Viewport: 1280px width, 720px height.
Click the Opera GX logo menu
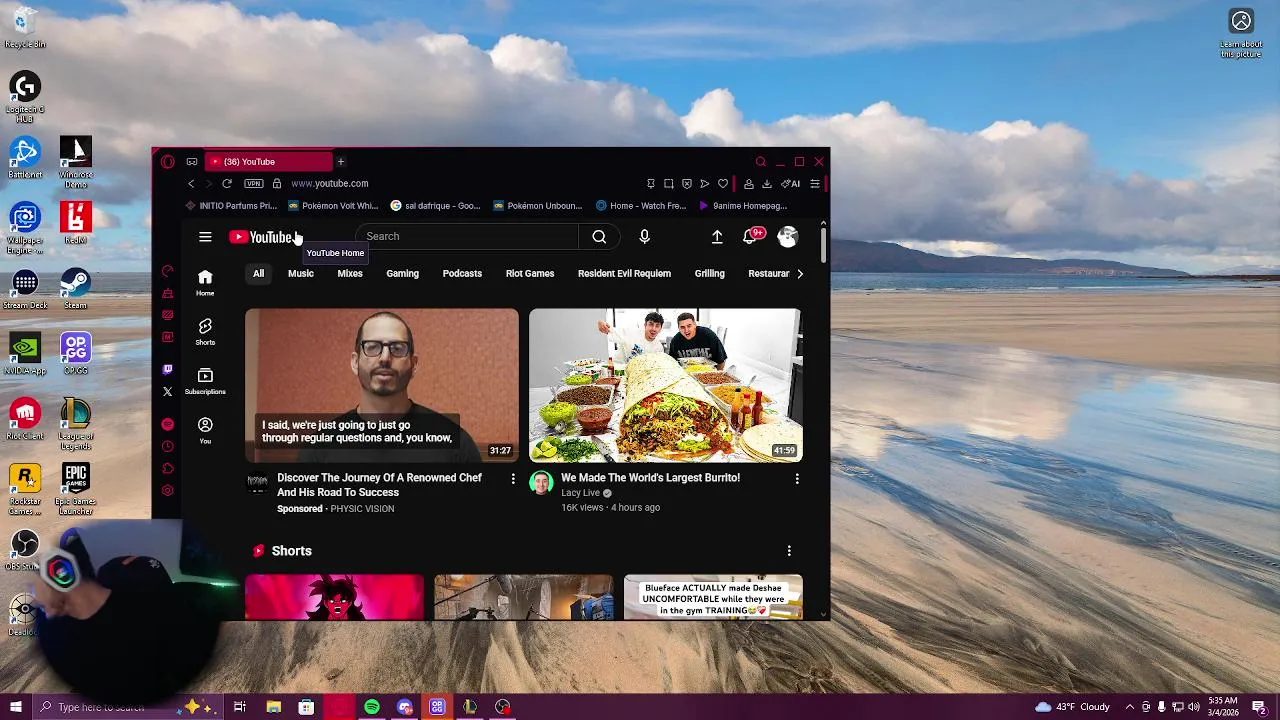pos(167,161)
